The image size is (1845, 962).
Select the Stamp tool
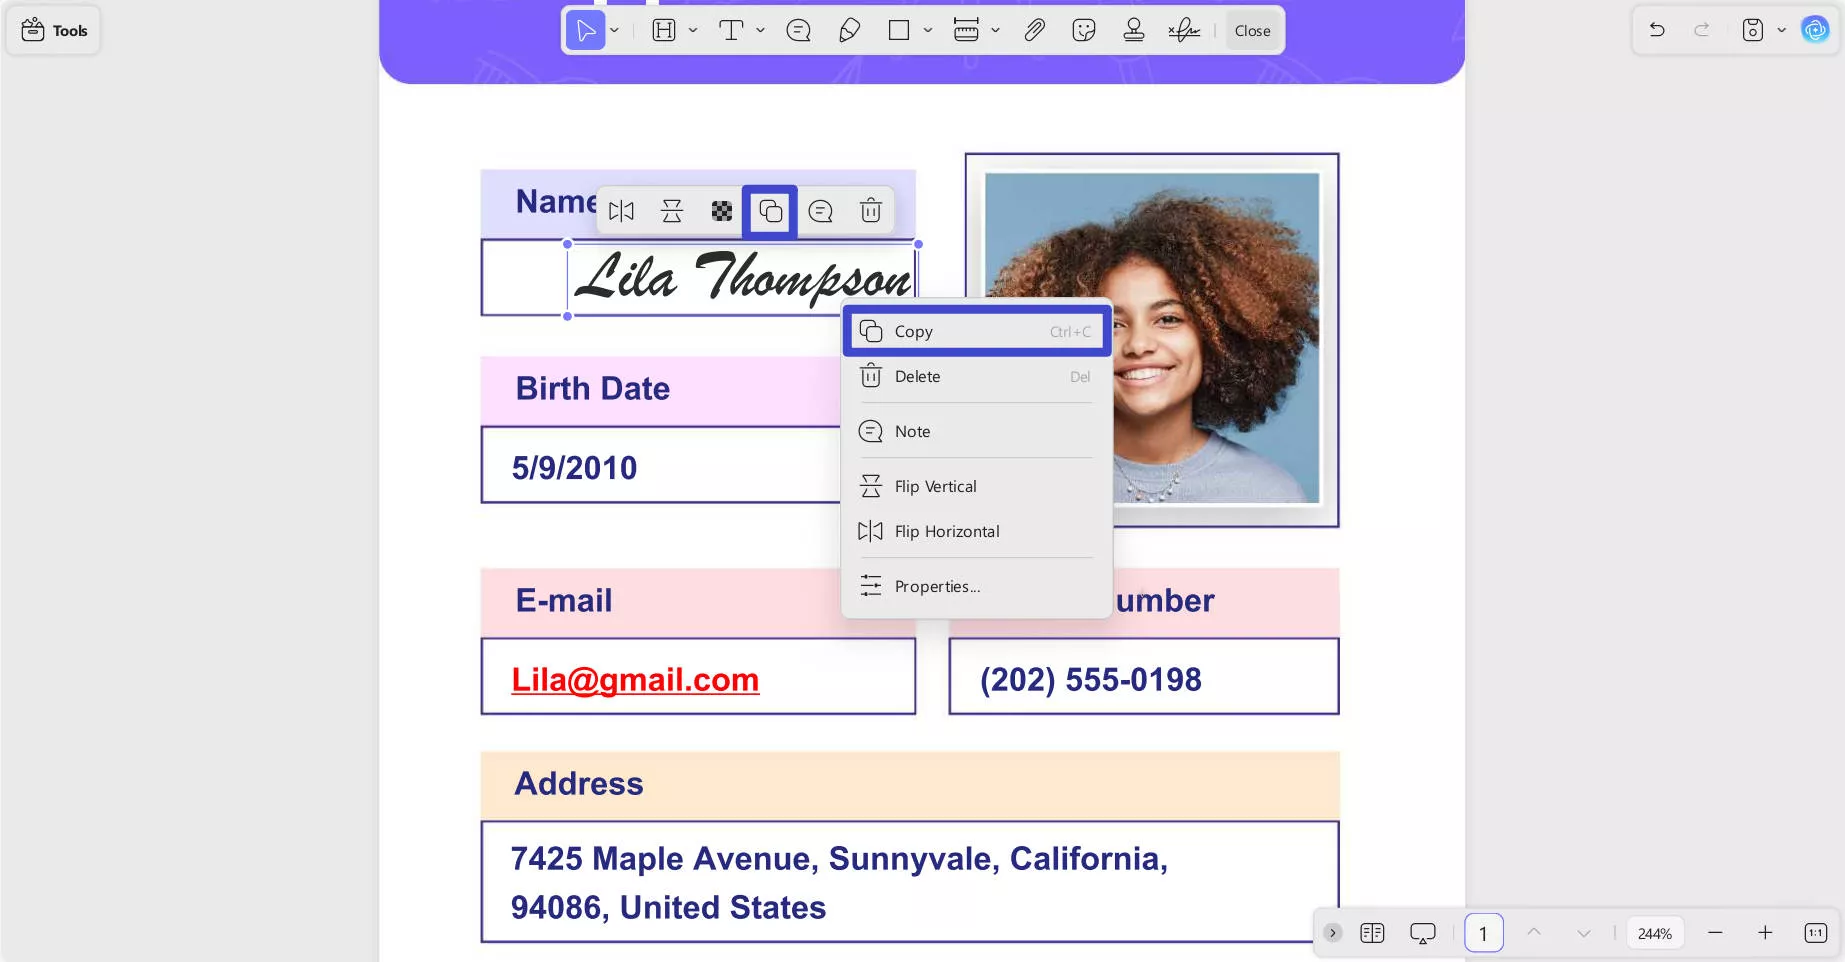click(1133, 30)
